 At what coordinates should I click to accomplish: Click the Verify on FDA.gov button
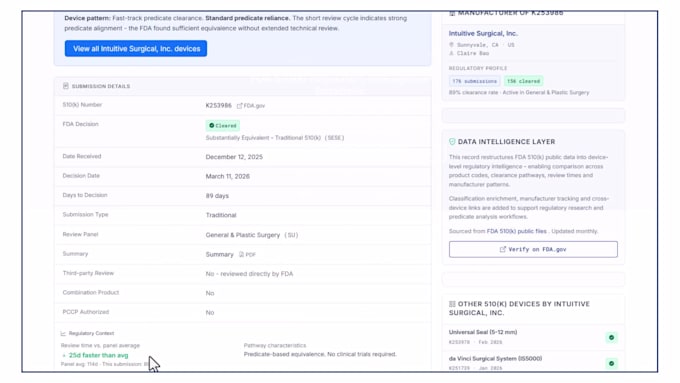[533, 249]
